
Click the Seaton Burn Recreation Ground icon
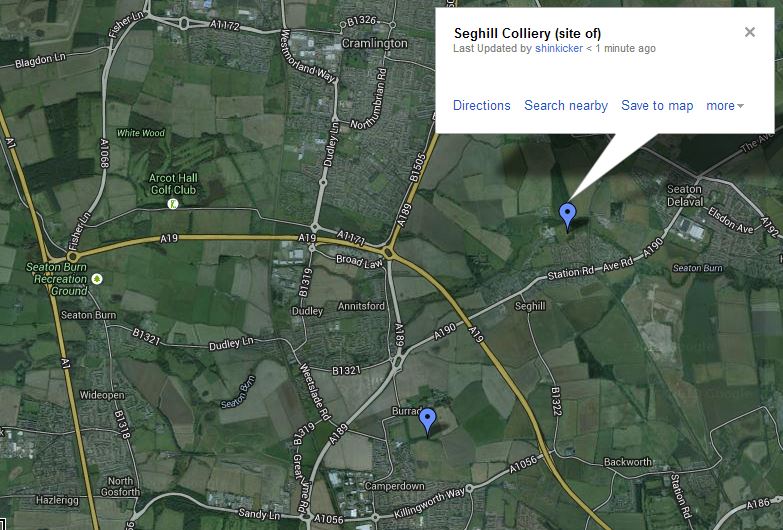coord(98,278)
